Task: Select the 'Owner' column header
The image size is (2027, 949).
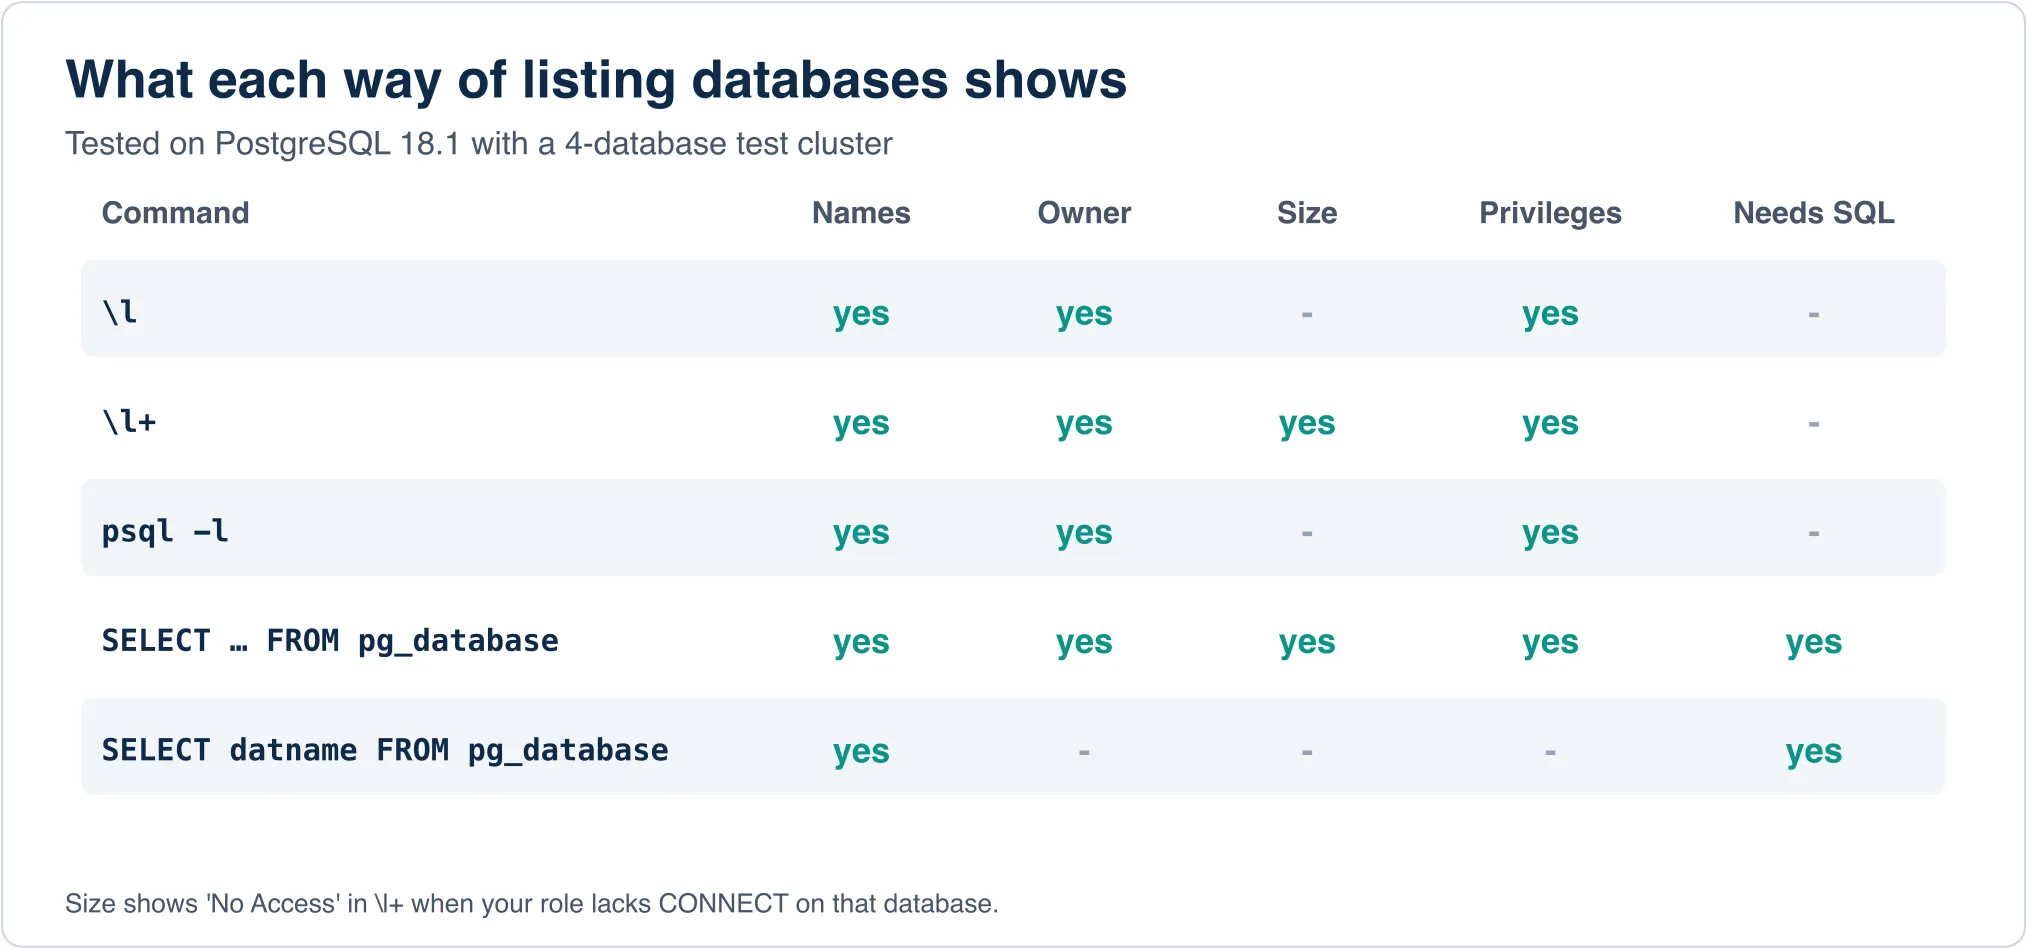Action: pos(1084,213)
